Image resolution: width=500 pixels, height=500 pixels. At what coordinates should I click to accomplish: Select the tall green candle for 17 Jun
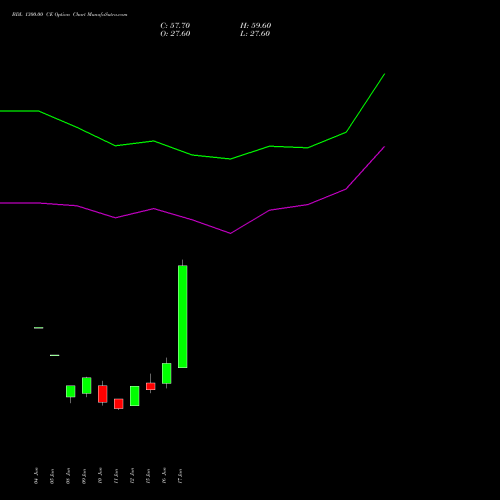click(183, 317)
